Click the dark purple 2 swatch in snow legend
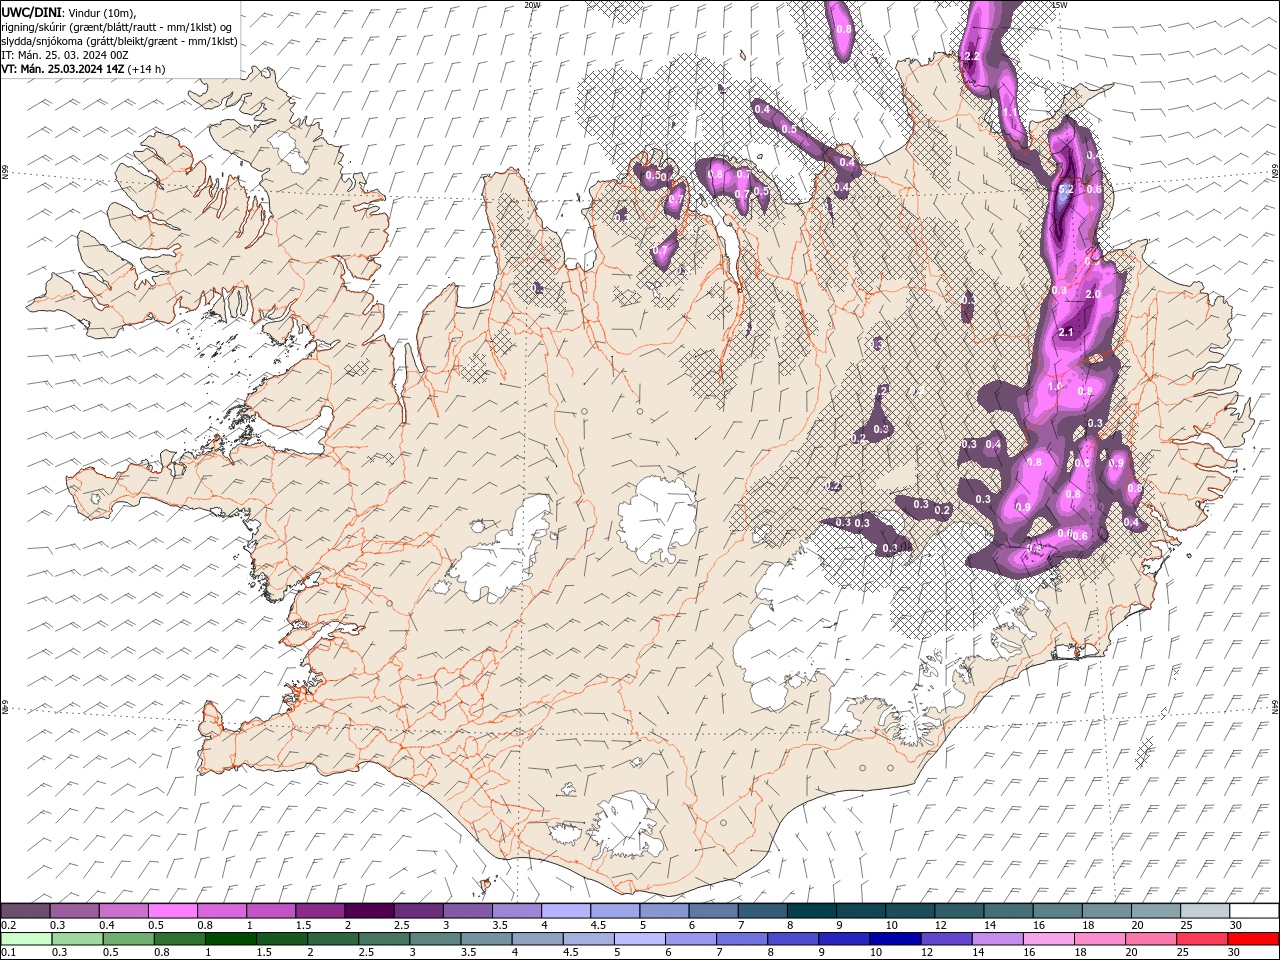1280x960 pixels. click(x=368, y=911)
